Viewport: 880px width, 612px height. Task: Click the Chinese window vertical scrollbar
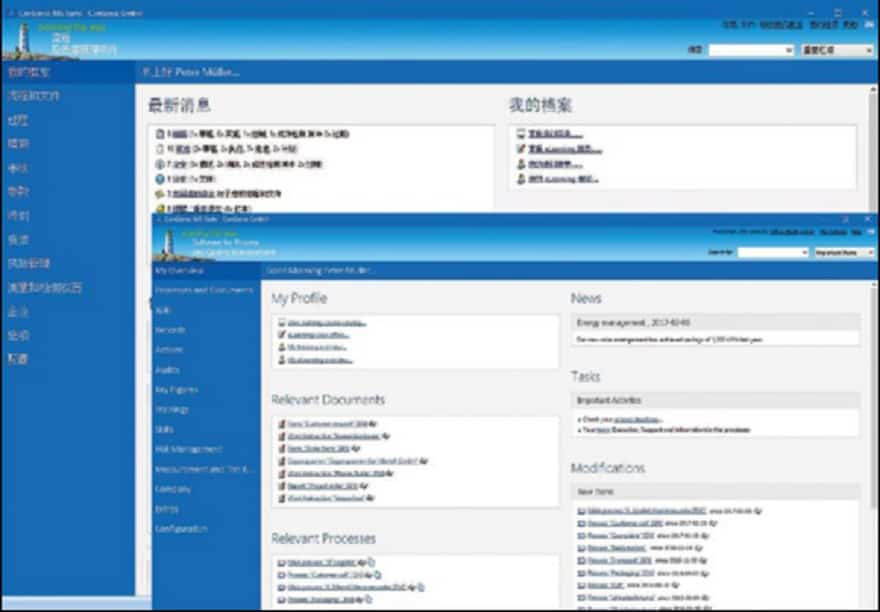pyautogui.click(x=874, y=149)
